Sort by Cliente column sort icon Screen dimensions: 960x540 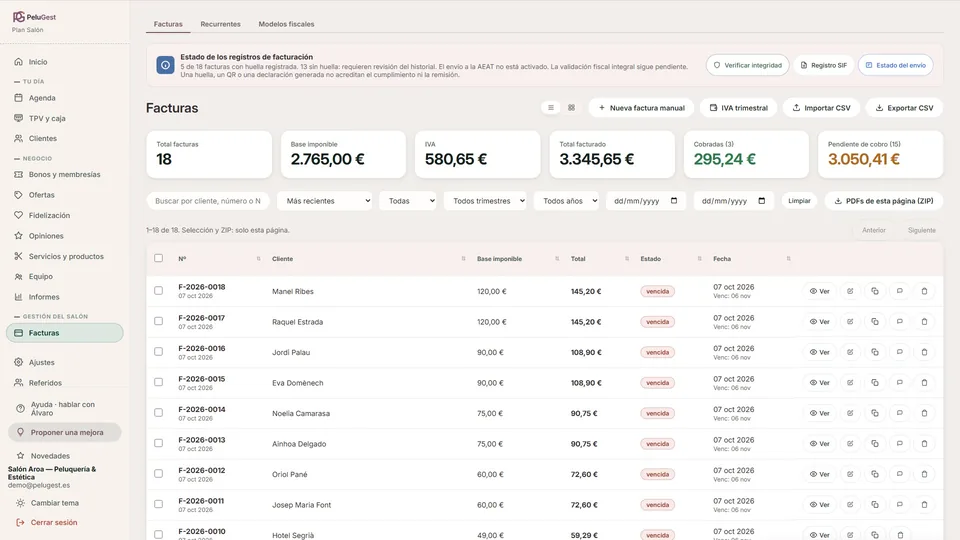click(x=463, y=259)
